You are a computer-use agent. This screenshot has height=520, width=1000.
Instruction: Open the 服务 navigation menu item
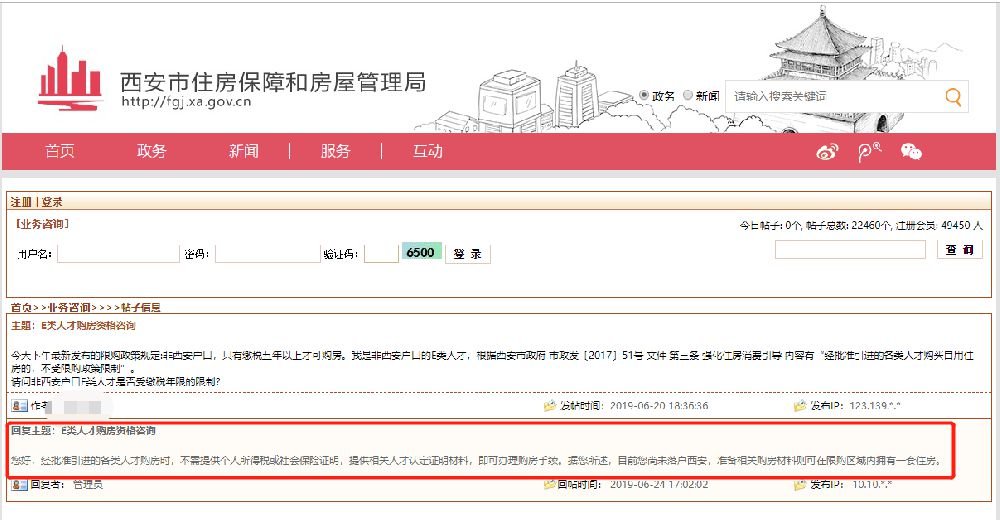pyautogui.click(x=335, y=151)
